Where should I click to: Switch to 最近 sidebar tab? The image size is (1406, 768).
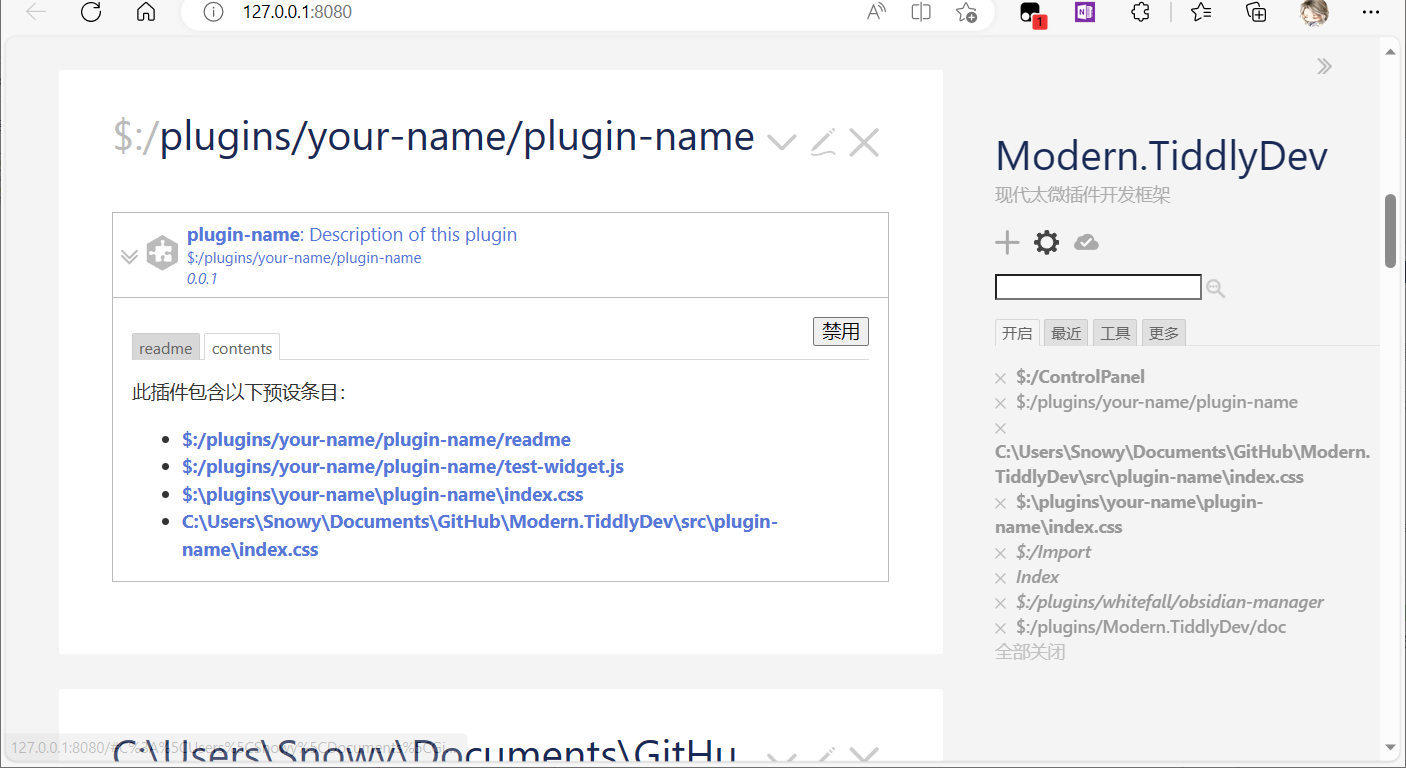pos(1066,333)
